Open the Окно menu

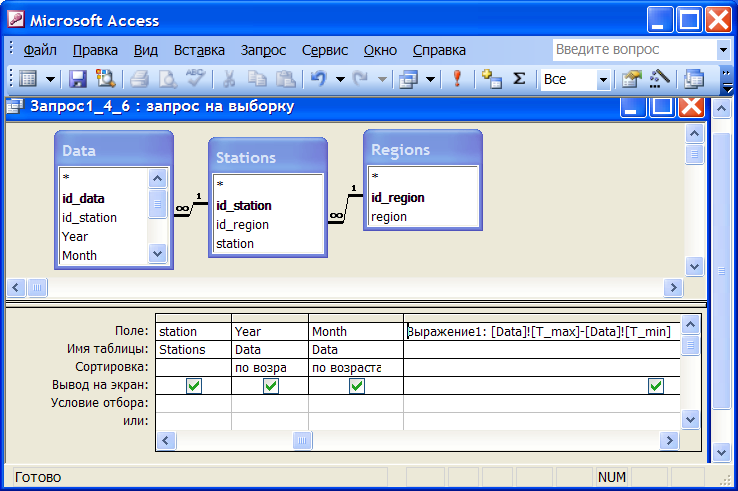(380, 50)
